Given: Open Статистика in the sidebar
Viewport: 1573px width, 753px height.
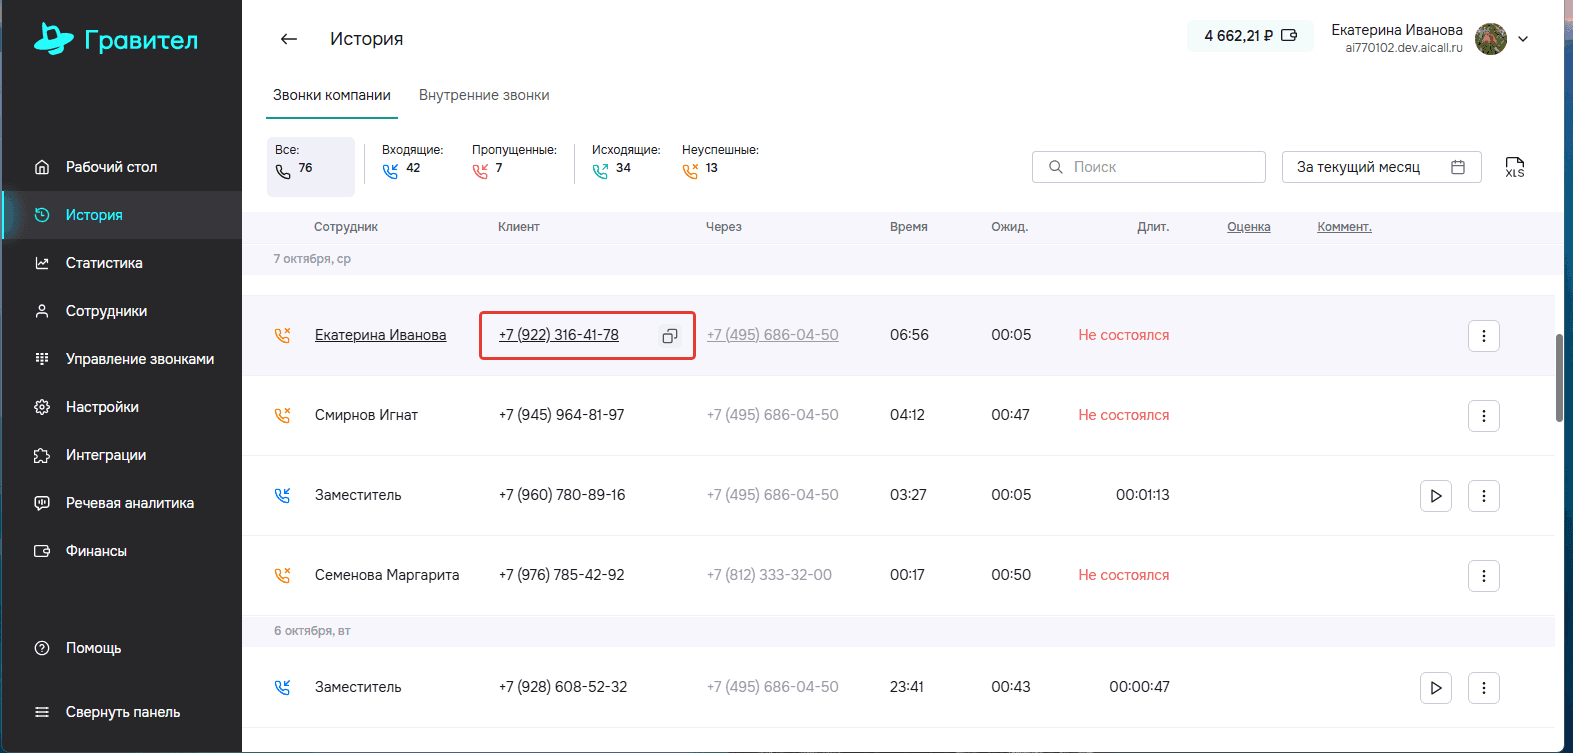Looking at the screenshot, I should click(x=121, y=263).
